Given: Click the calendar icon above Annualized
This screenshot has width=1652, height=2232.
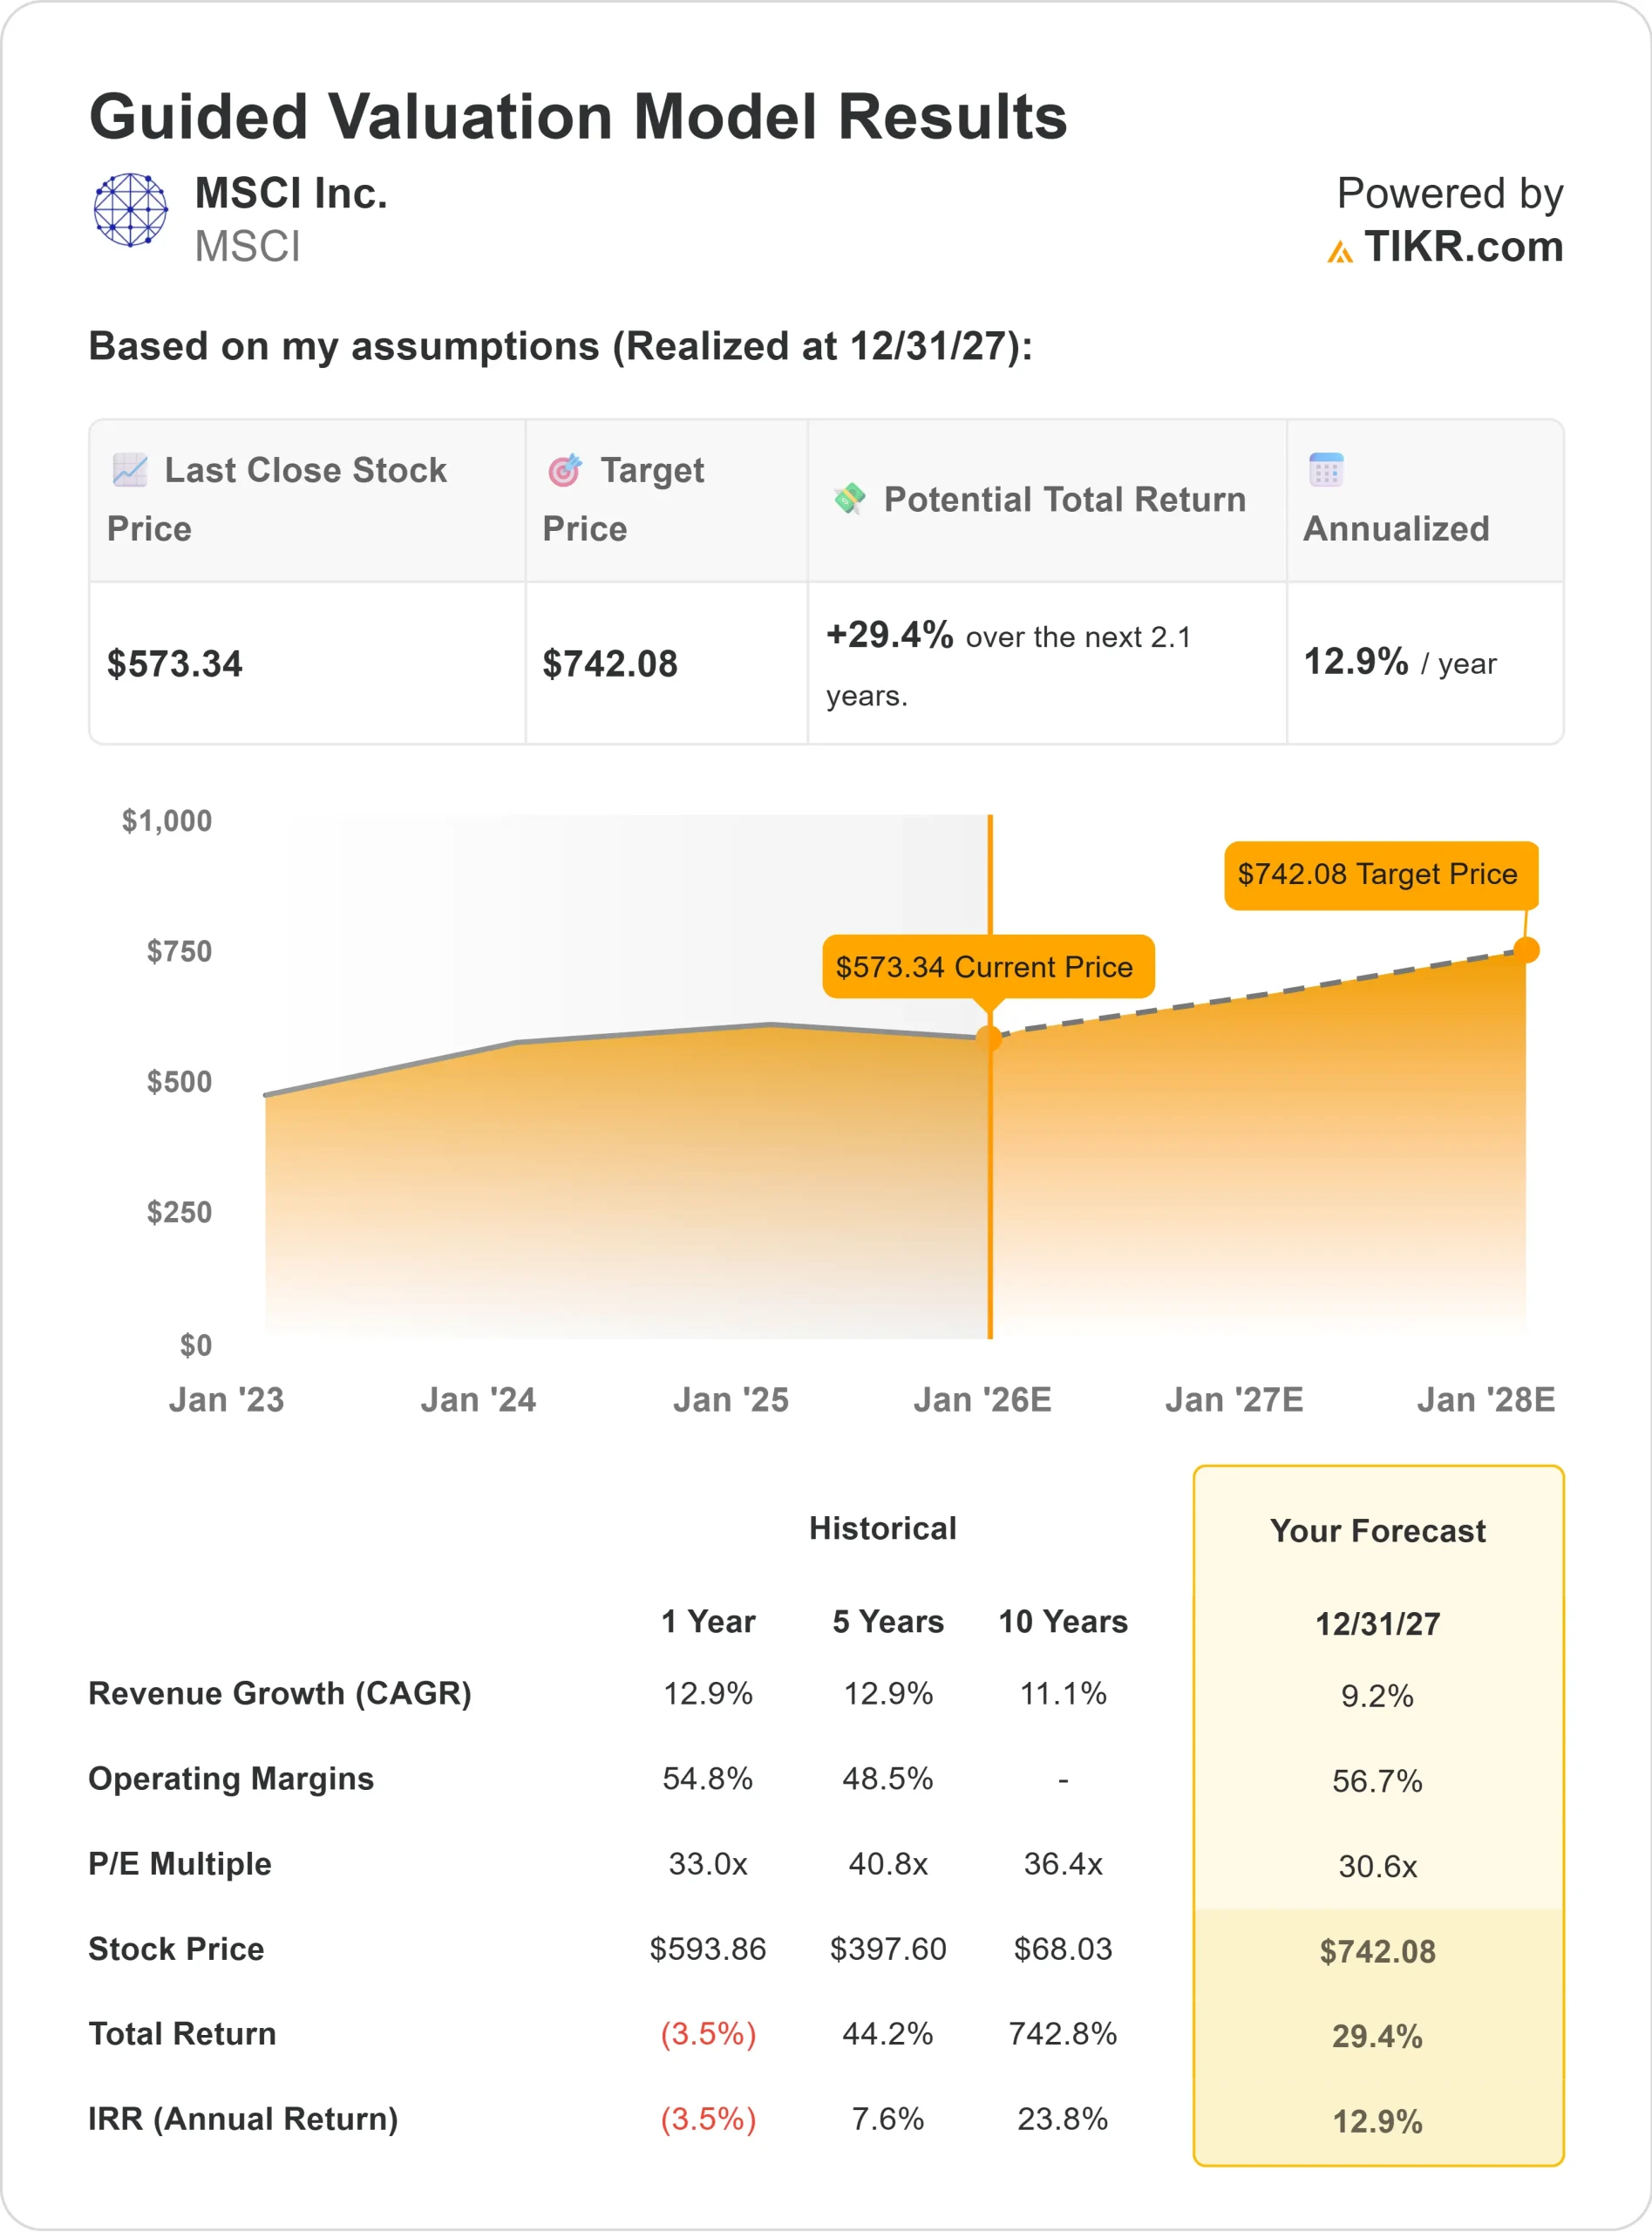Looking at the screenshot, I should click(x=1326, y=469).
